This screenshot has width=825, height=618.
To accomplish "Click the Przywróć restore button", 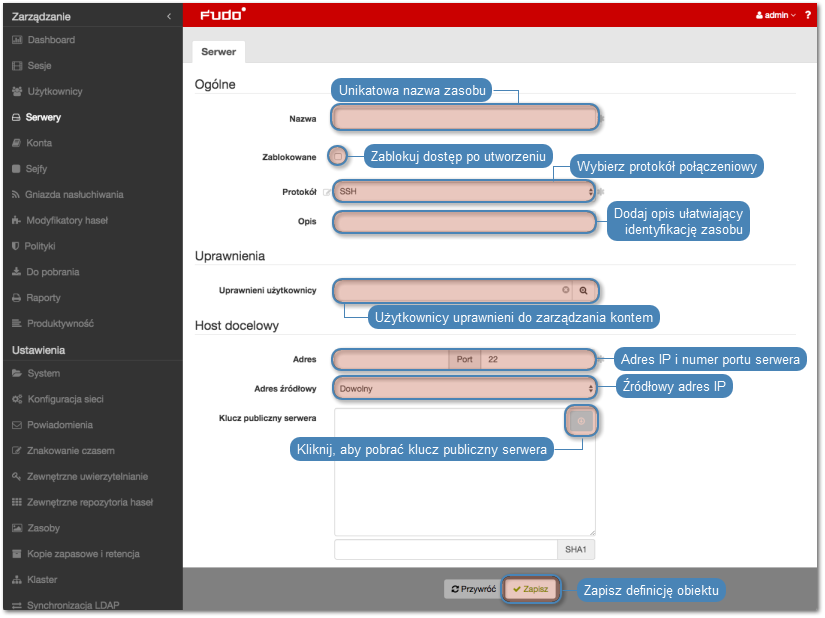I will click(474, 589).
